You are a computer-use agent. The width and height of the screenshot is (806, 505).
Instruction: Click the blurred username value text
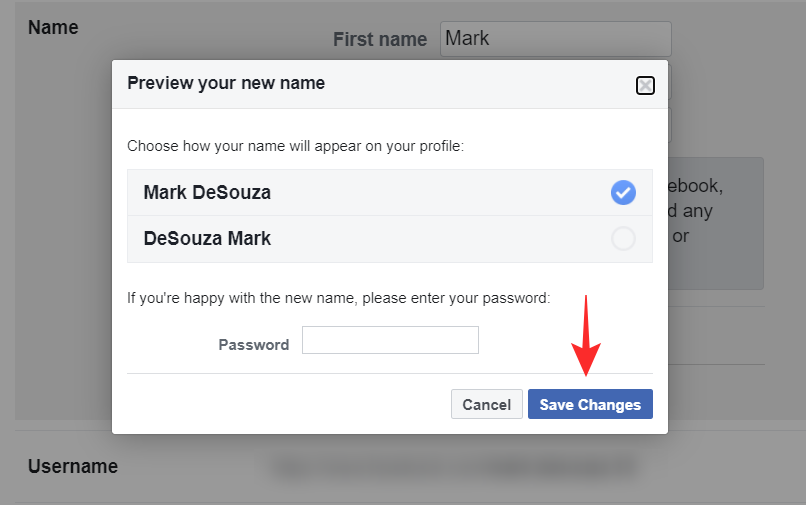(455, 466)
